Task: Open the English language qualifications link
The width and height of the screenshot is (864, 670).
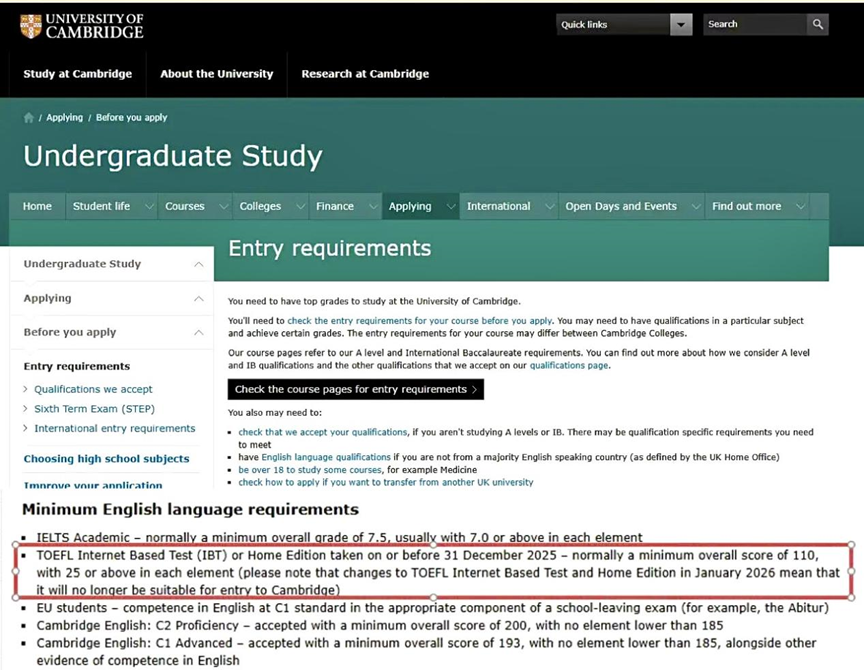Action: pyautogui.click(x=310, y=457)
